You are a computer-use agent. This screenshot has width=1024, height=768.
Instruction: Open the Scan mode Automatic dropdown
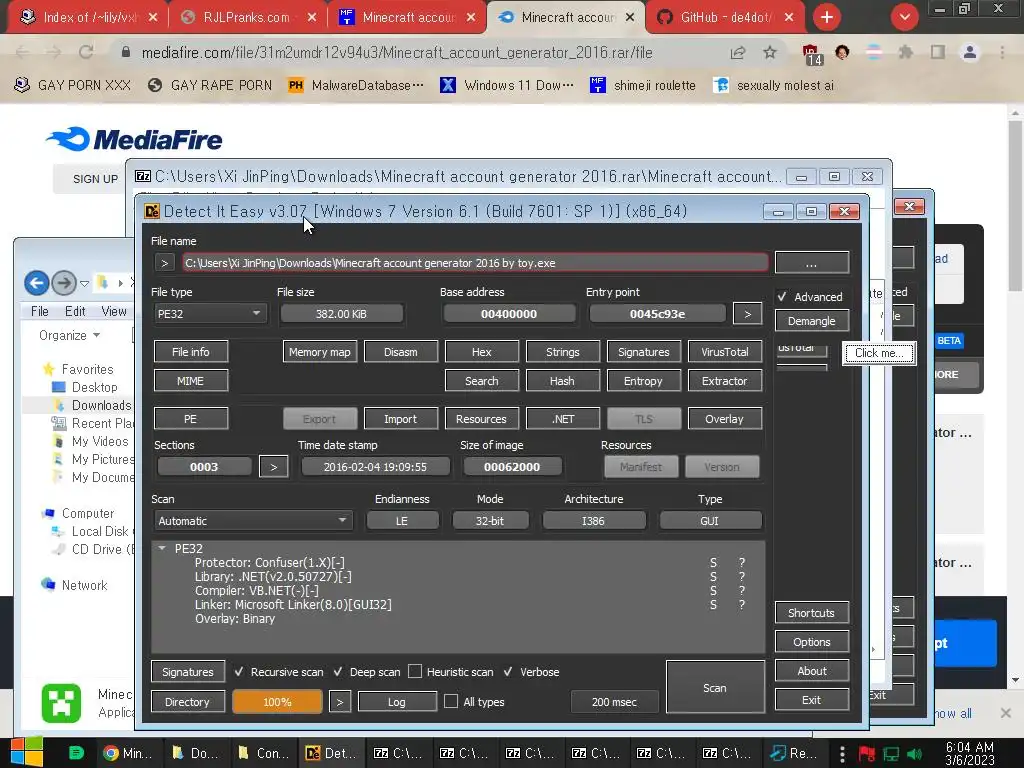(253, 520)
